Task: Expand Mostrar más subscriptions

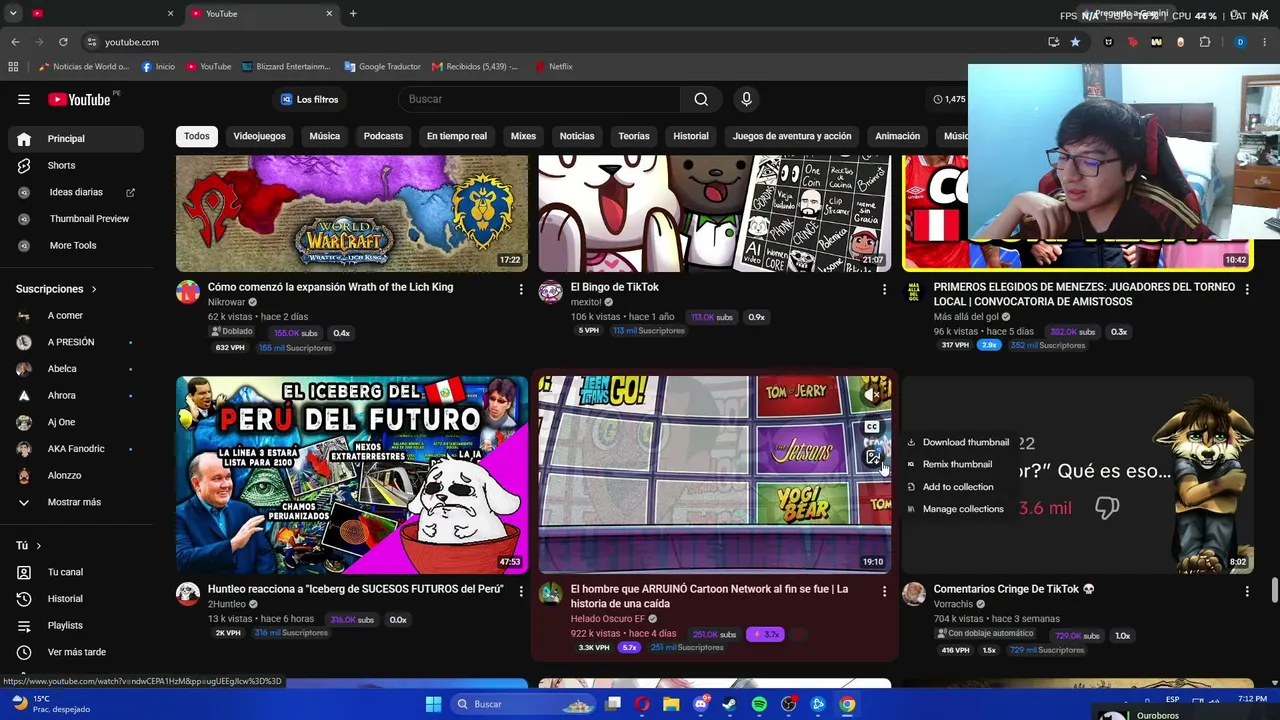Action: [x=73, y=502]
